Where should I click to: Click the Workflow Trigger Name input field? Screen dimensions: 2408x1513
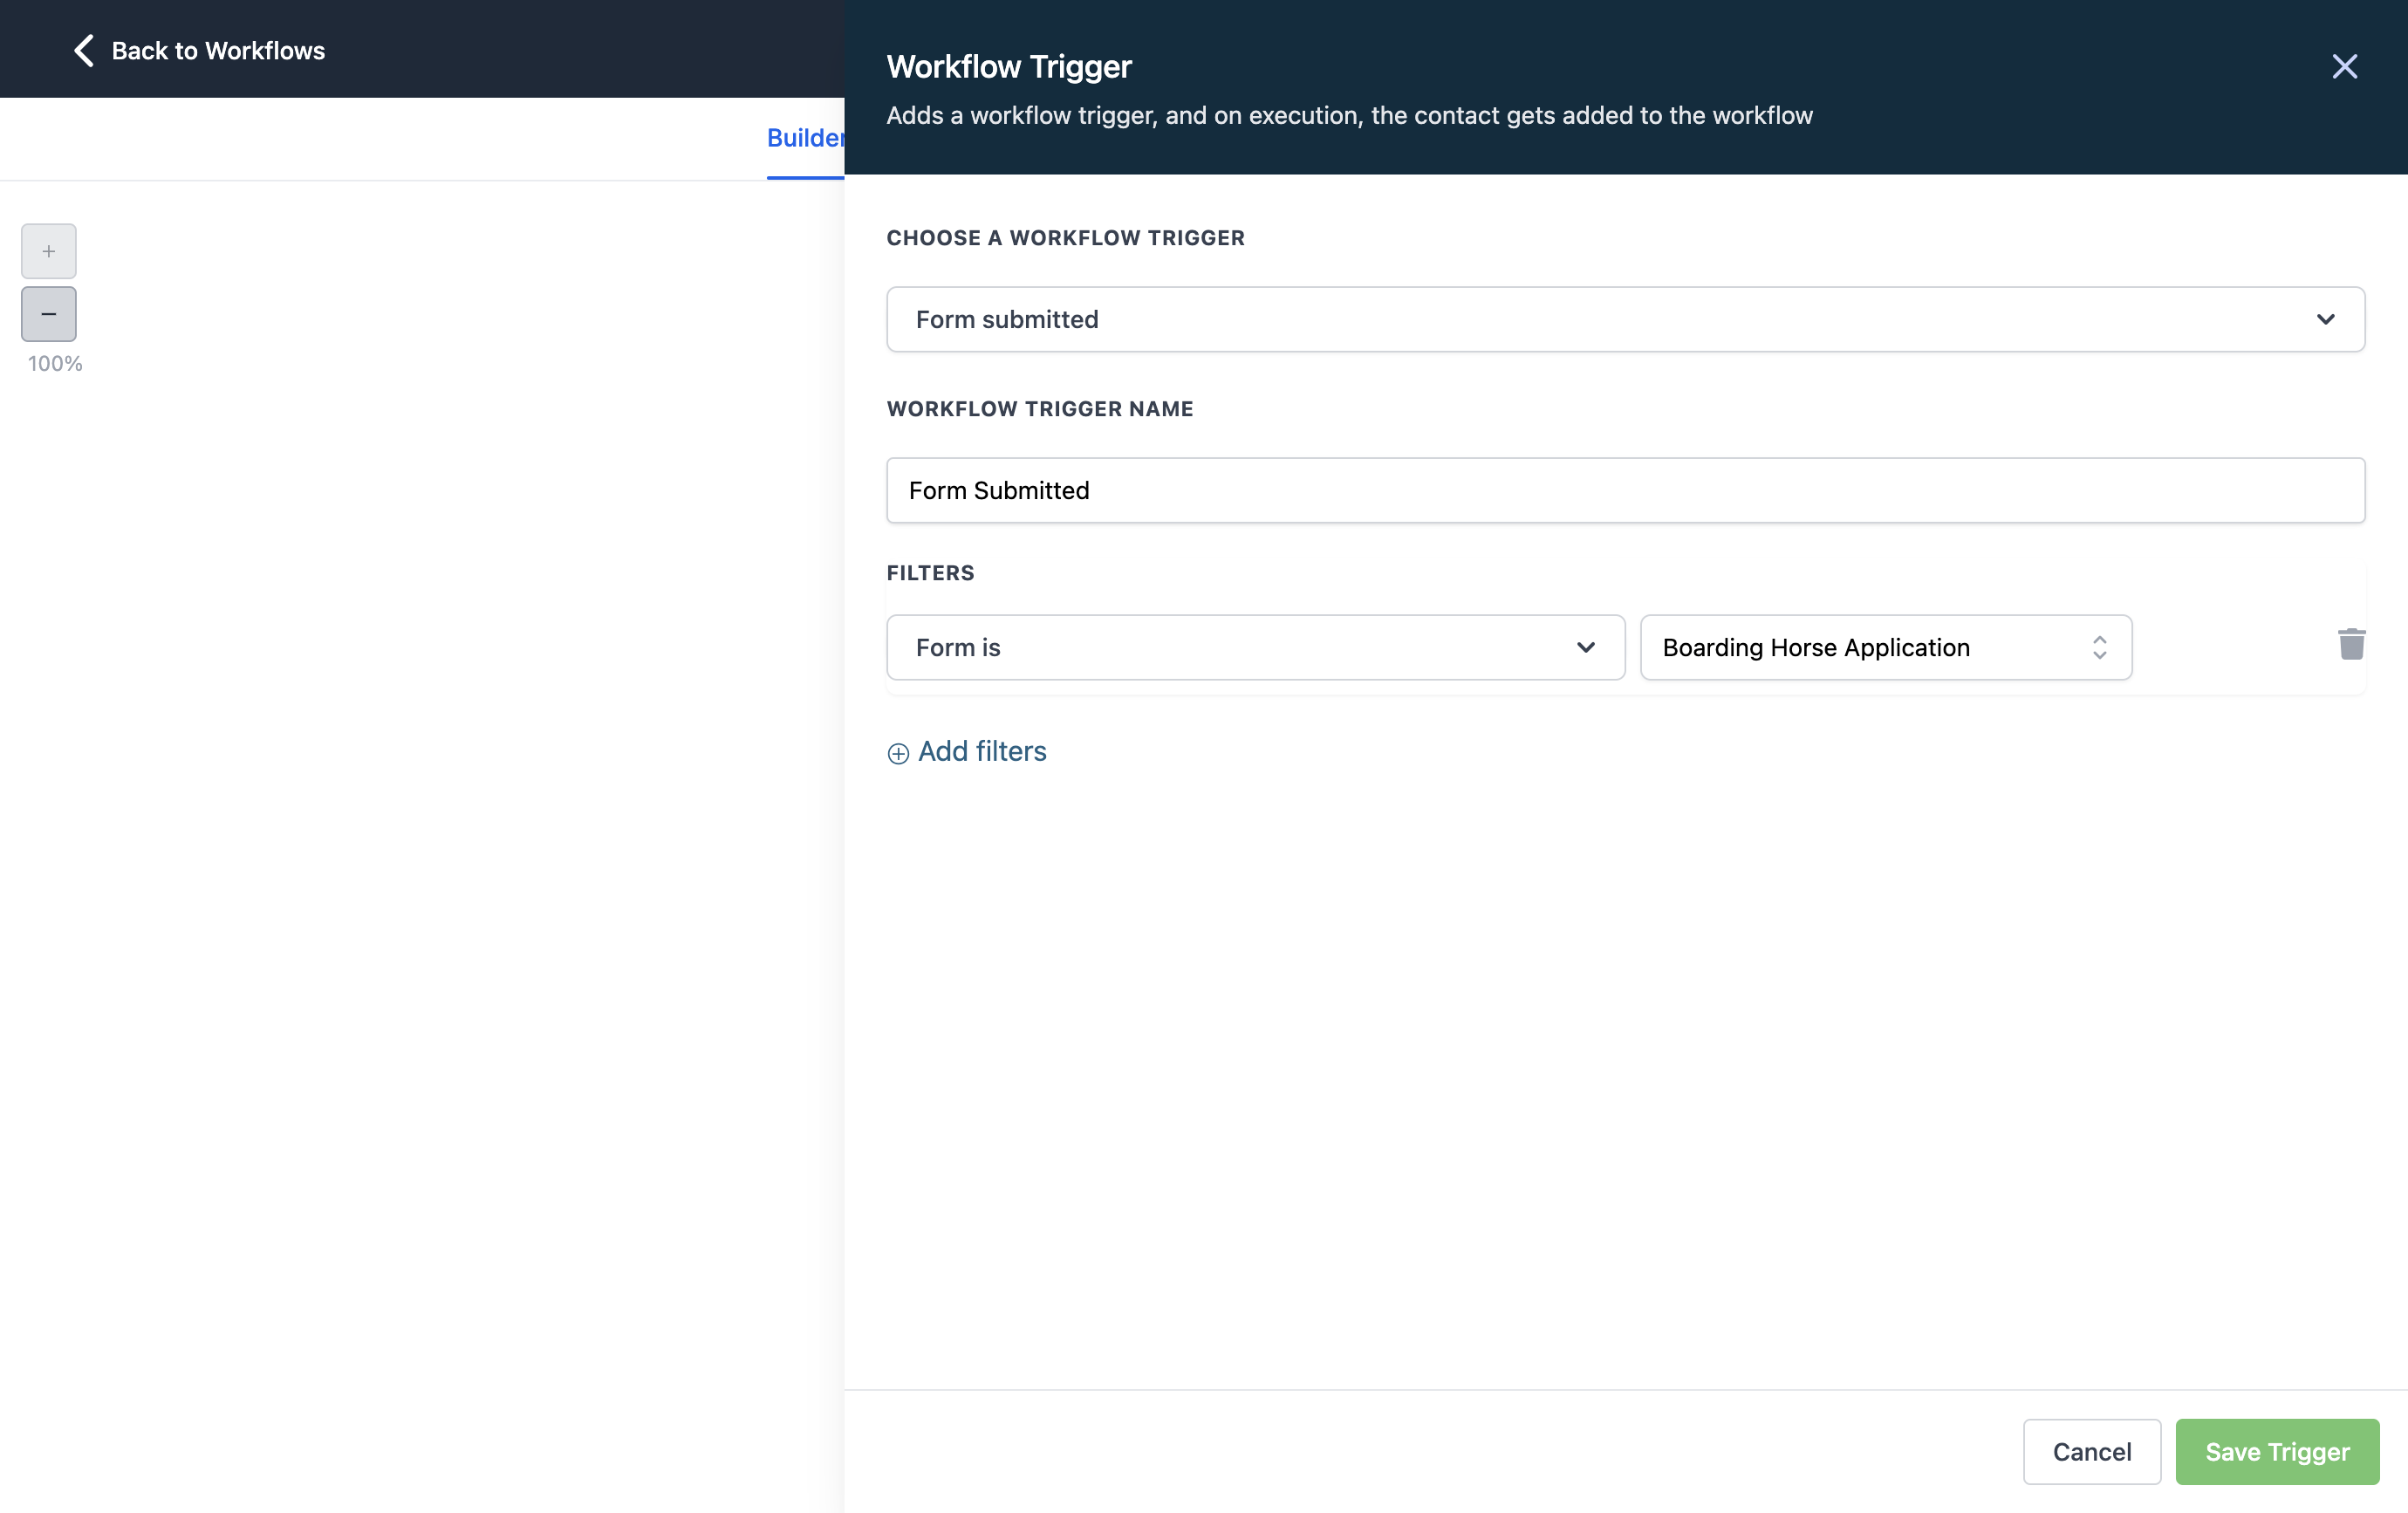click(x=1625, y=490)
